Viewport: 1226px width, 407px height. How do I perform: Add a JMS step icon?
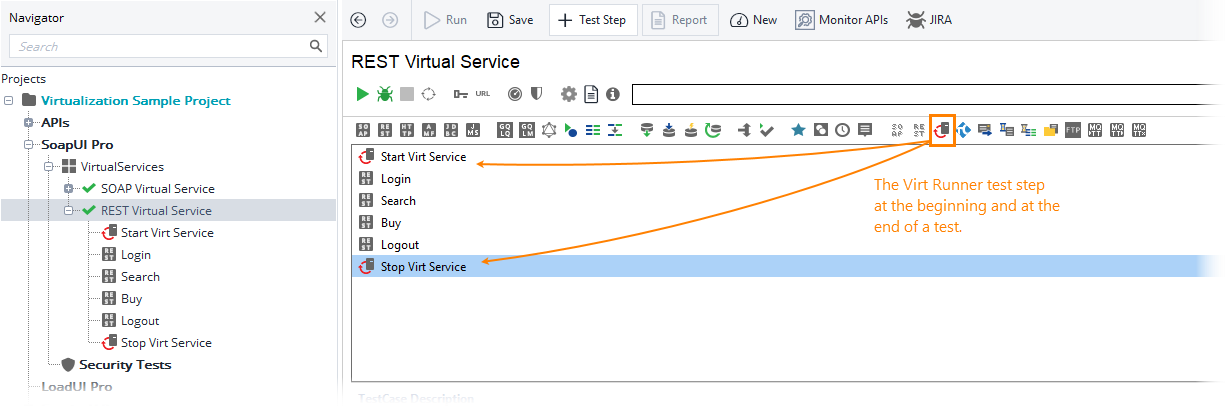[x=473, y=129]
